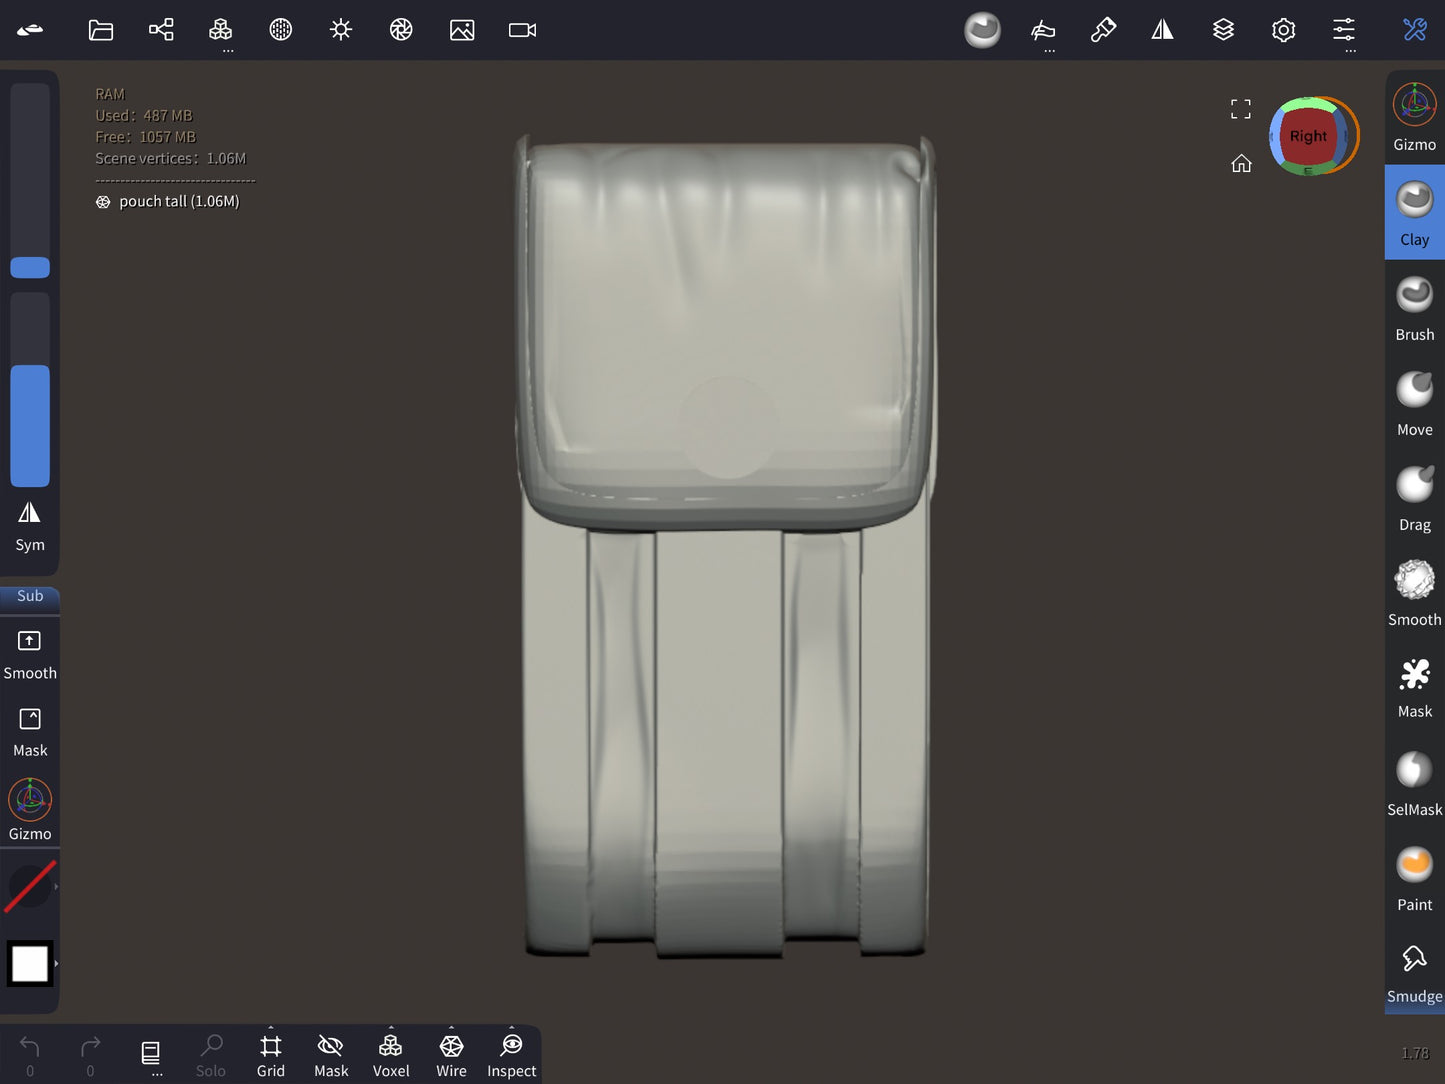
Task: Toggle the left Smooth shortcut
Action: [x=30, y=655]
